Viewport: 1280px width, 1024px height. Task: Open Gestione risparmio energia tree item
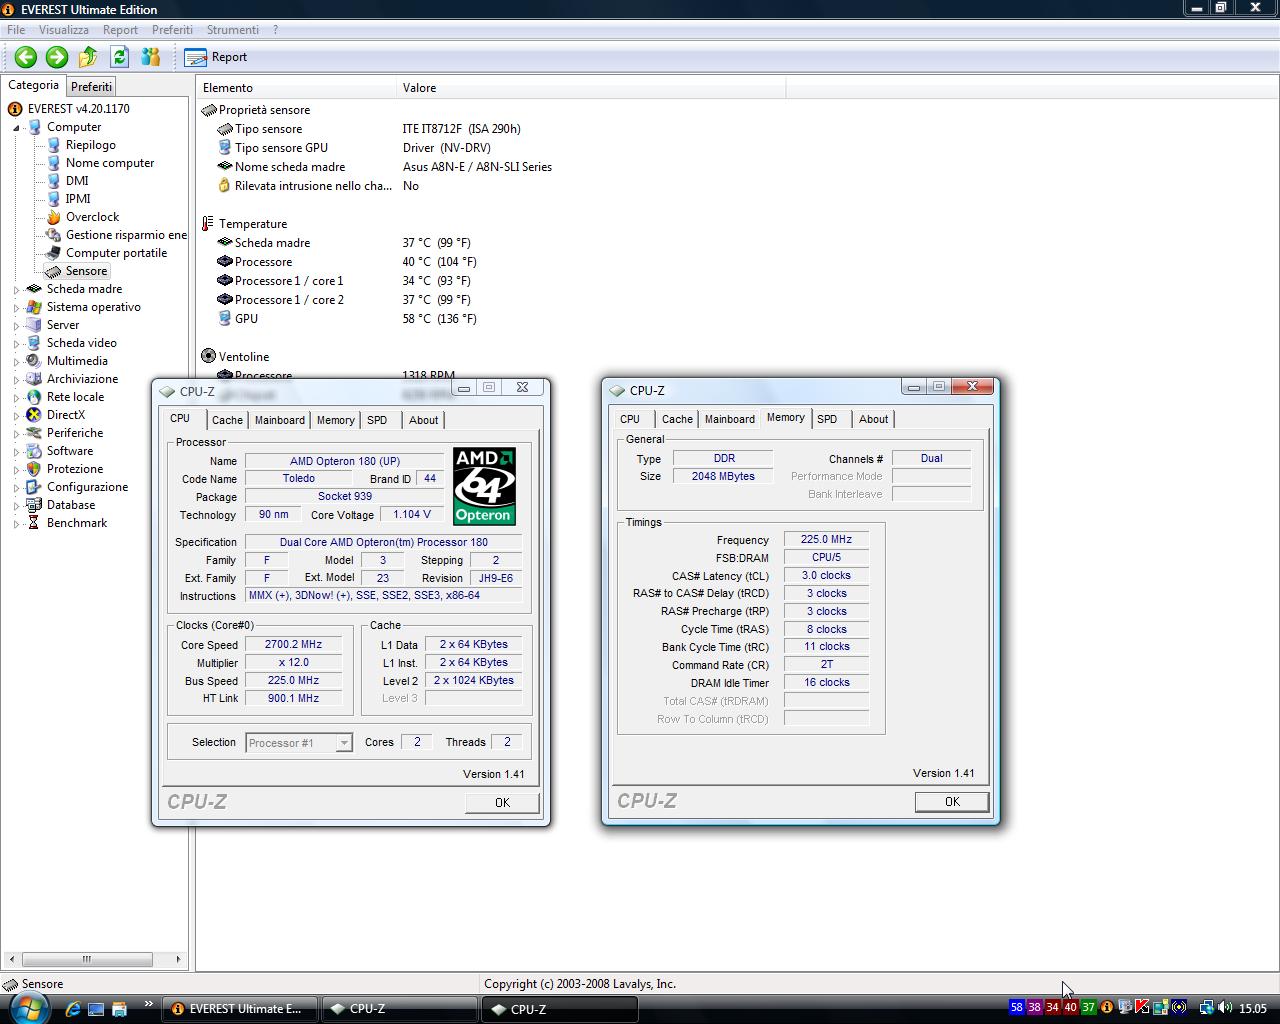click(126, 235)
